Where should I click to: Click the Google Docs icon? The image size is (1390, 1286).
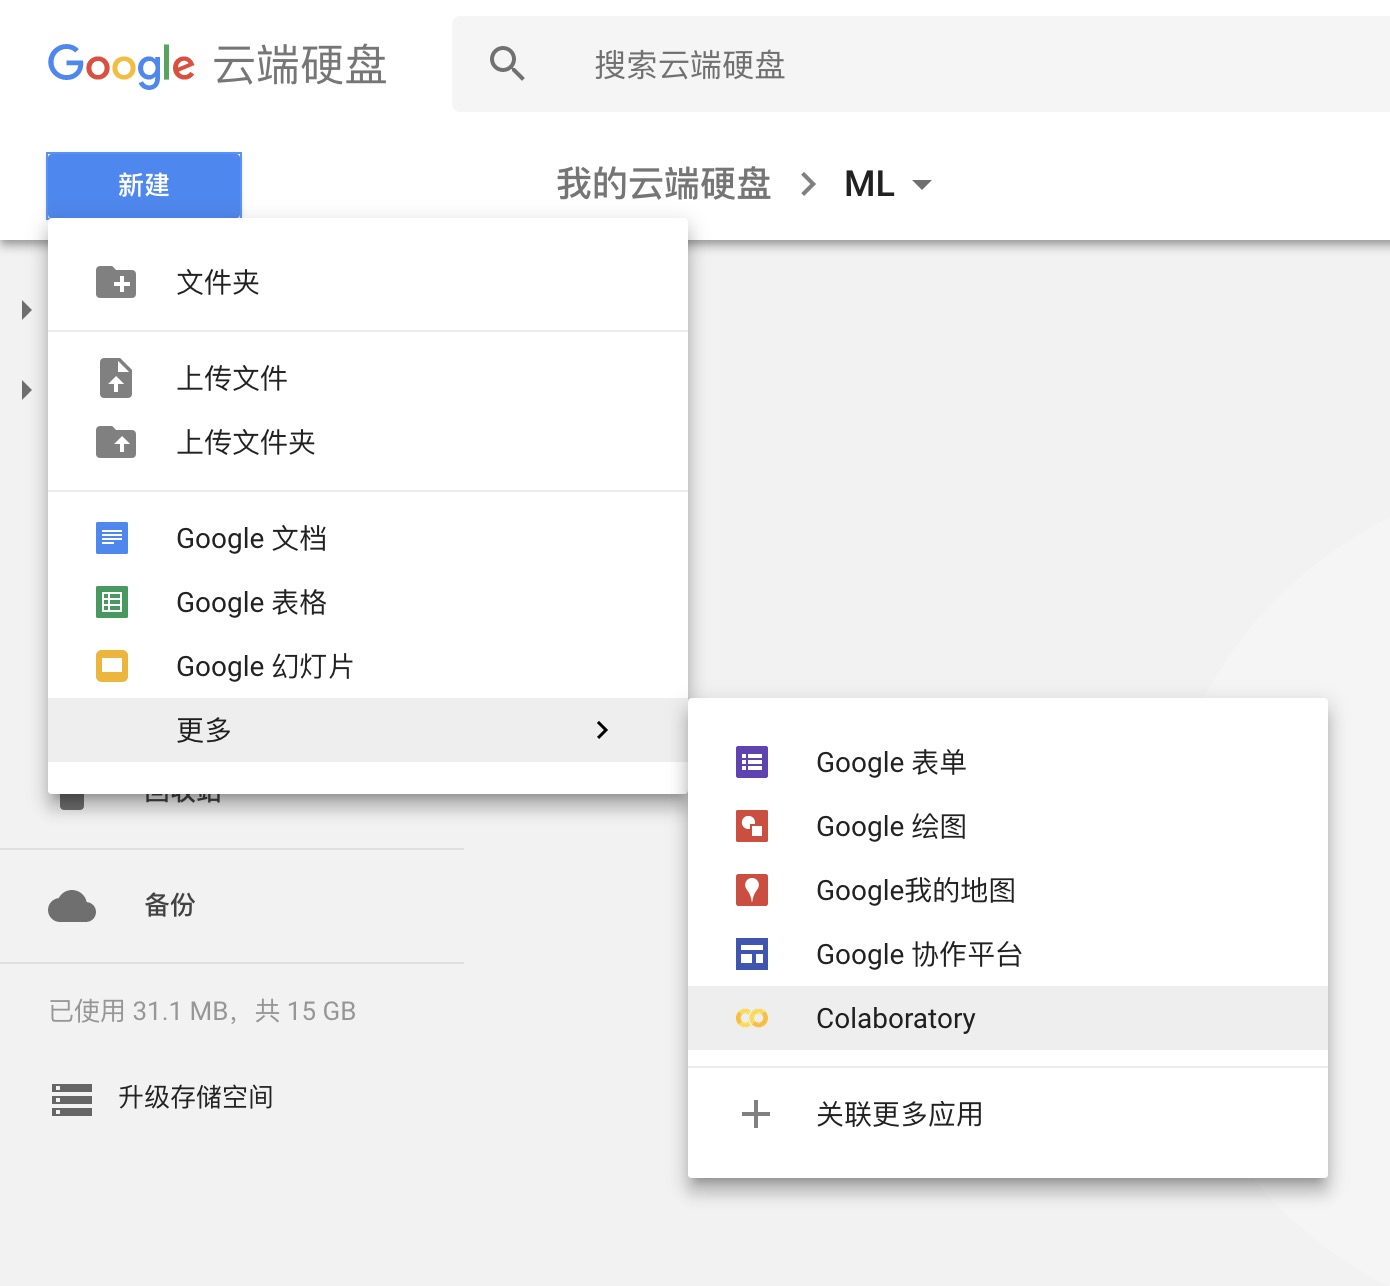click(x=112, y=538)
